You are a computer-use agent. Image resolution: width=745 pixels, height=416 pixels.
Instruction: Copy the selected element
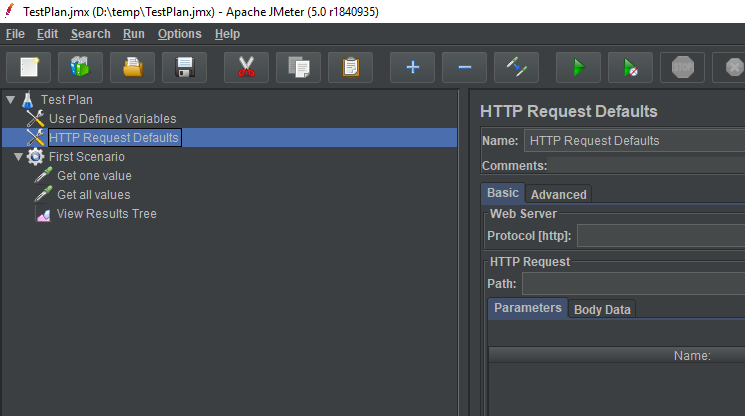click(x=298, y=67)
